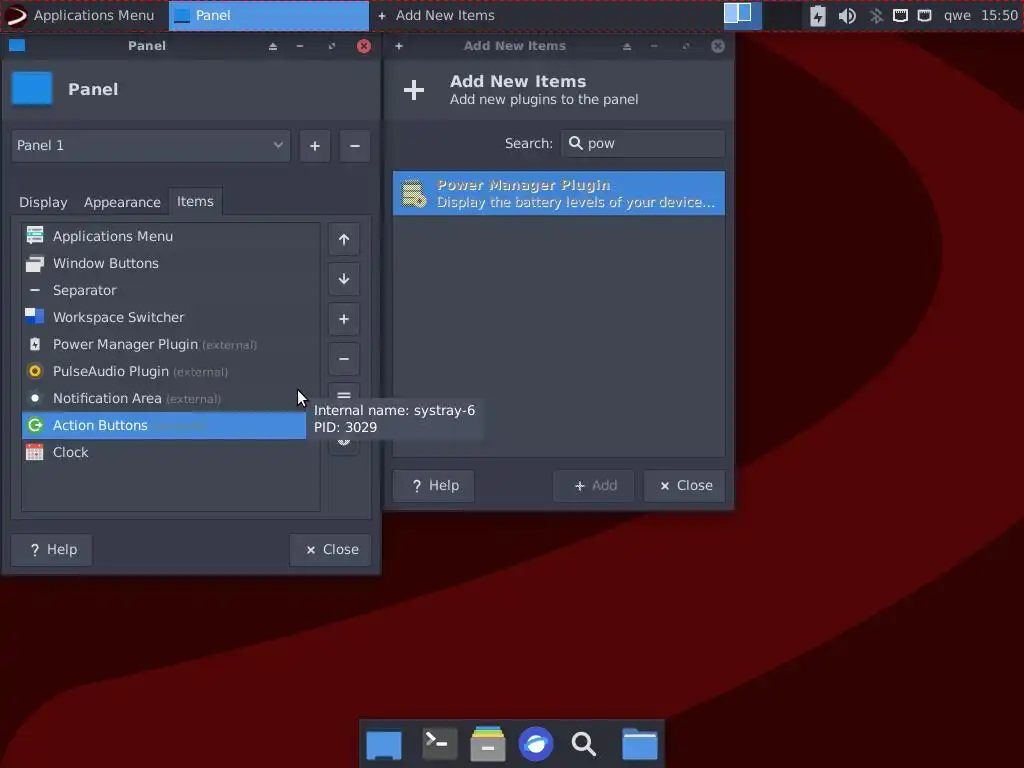Click Help in the Panel window
The image size is (1024, 768).
coord(52,550)
